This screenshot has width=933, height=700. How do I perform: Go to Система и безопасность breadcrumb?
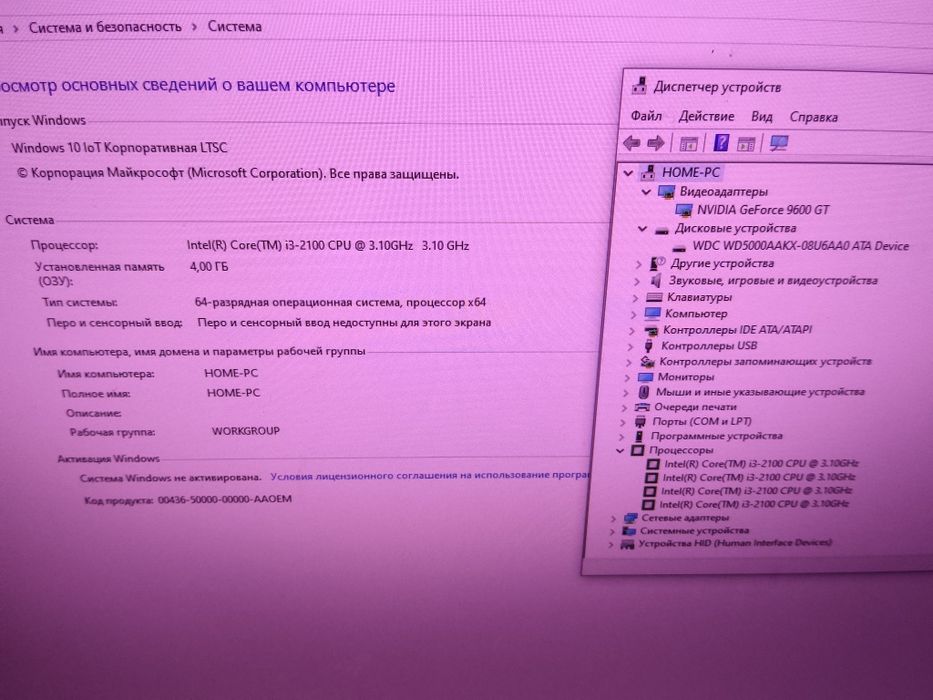coord(105,27)
